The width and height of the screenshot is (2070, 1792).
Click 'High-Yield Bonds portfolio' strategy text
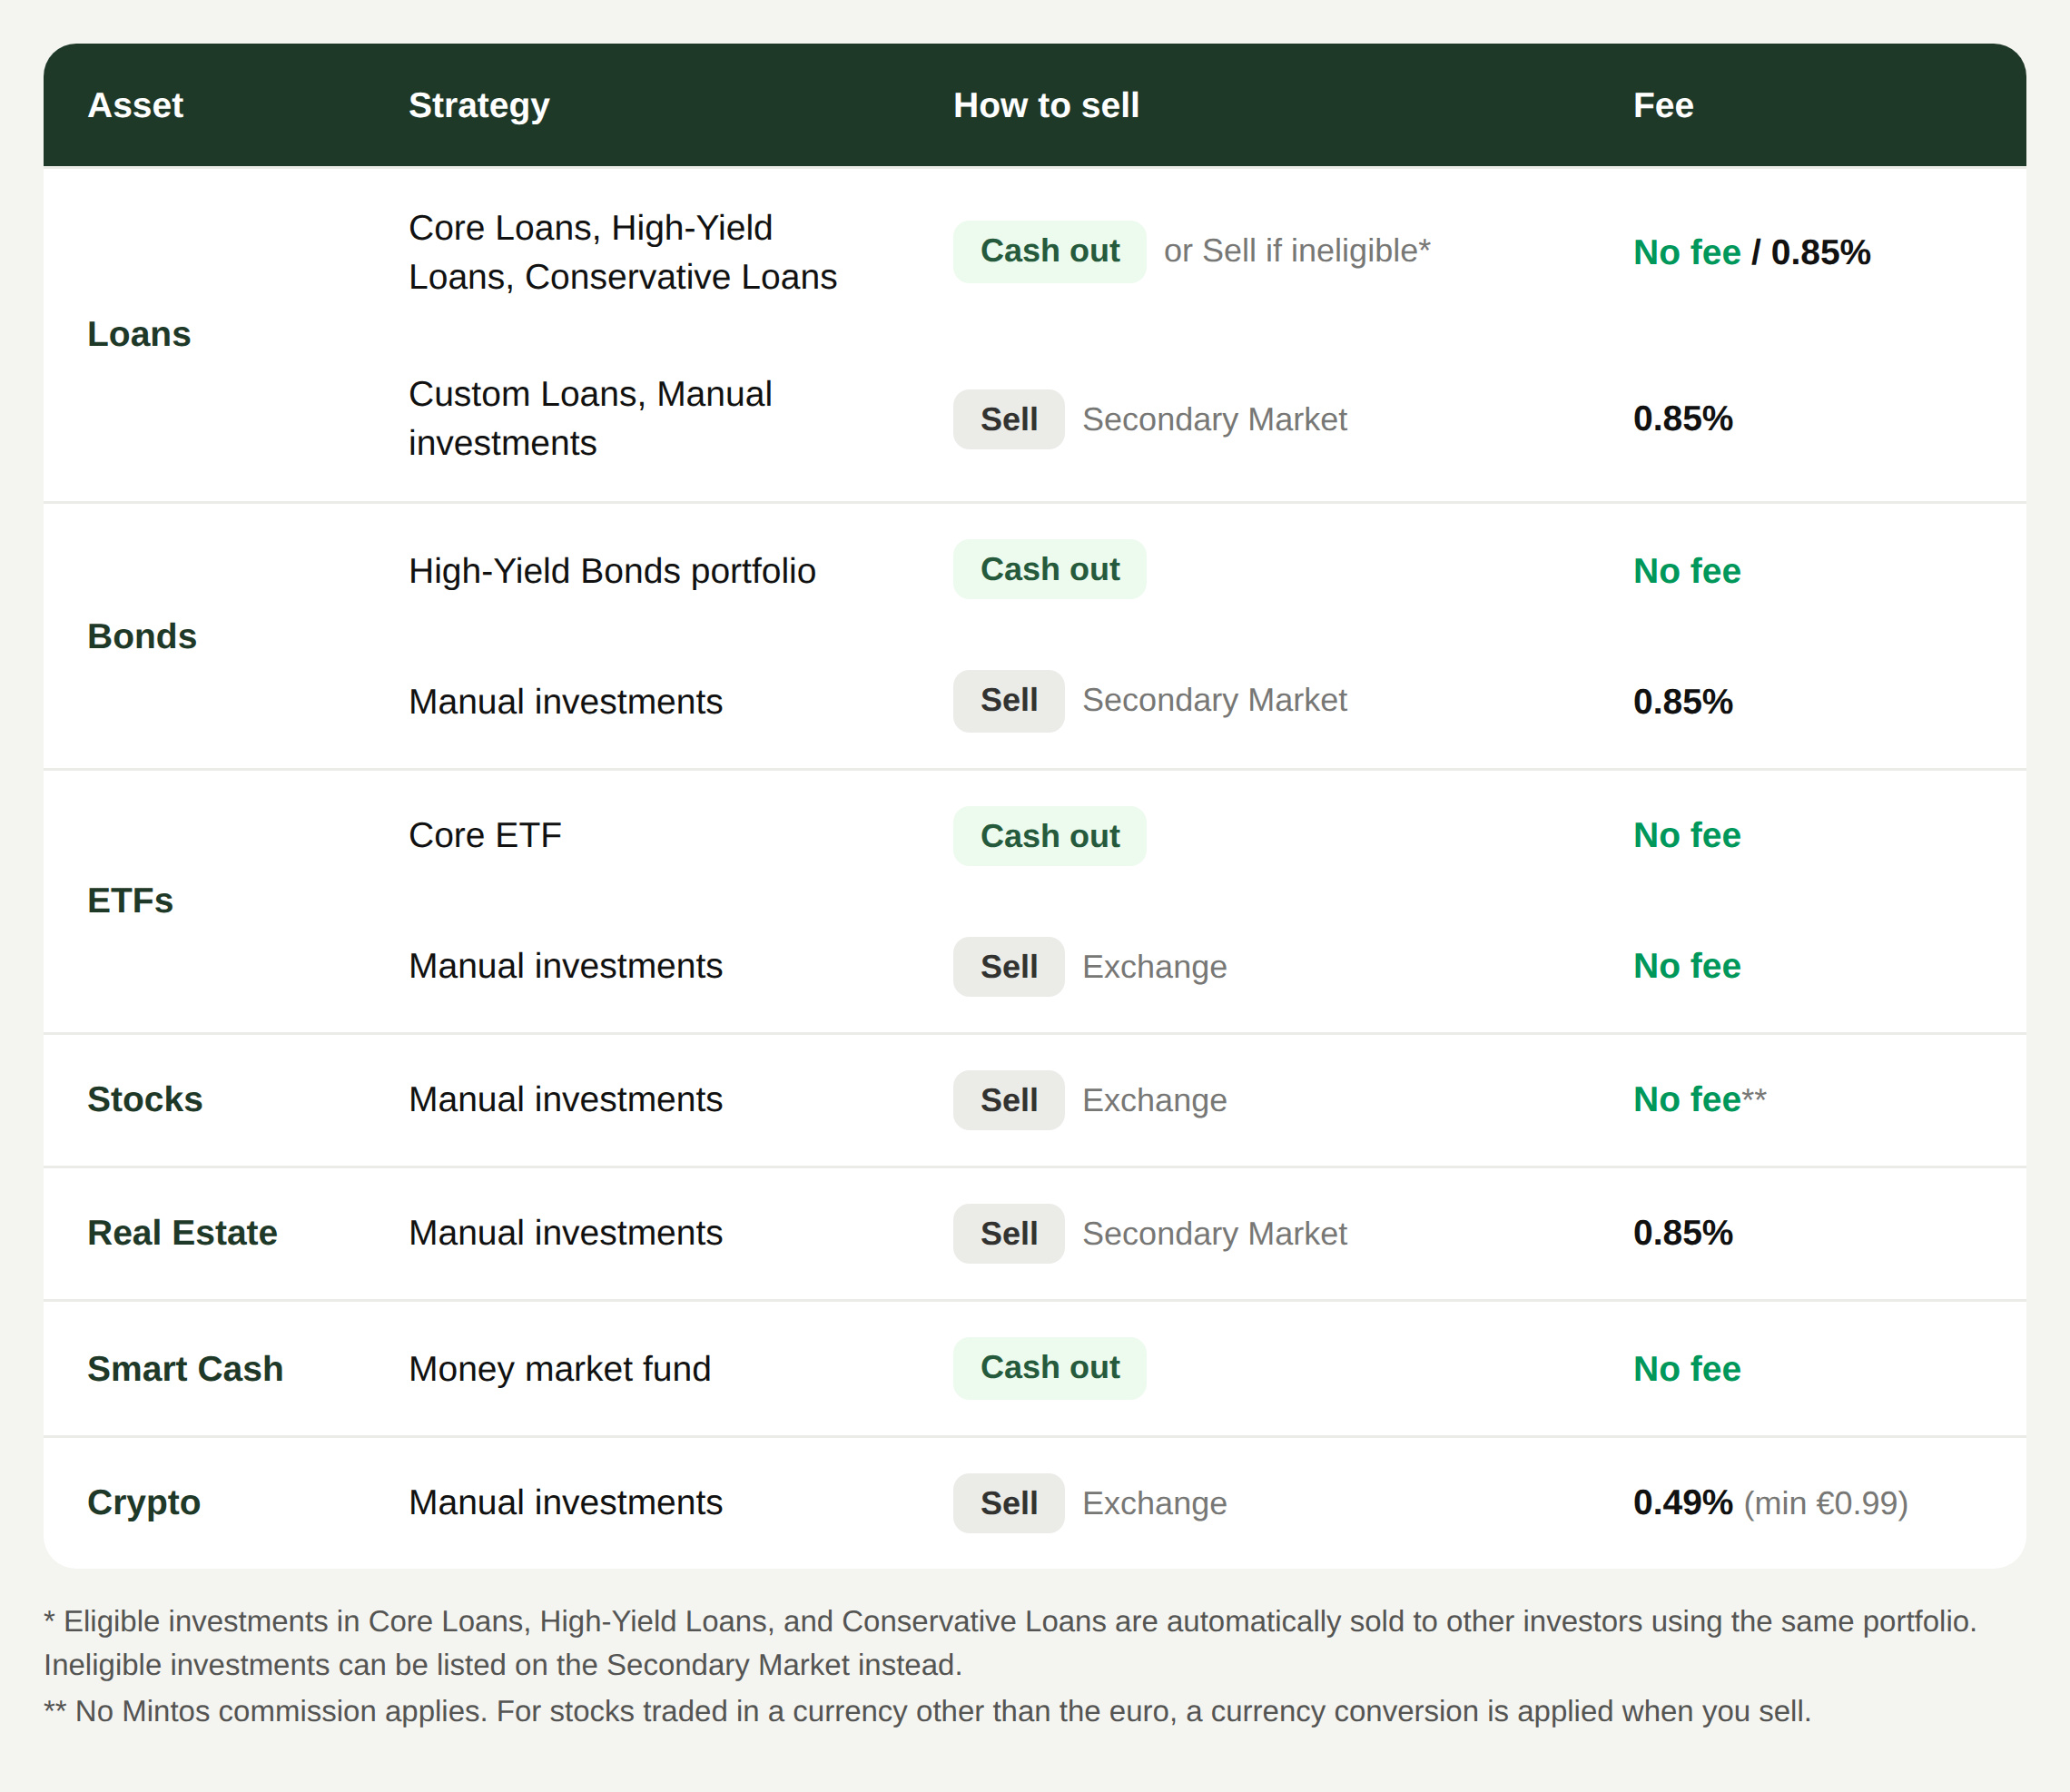click(612, 571)
